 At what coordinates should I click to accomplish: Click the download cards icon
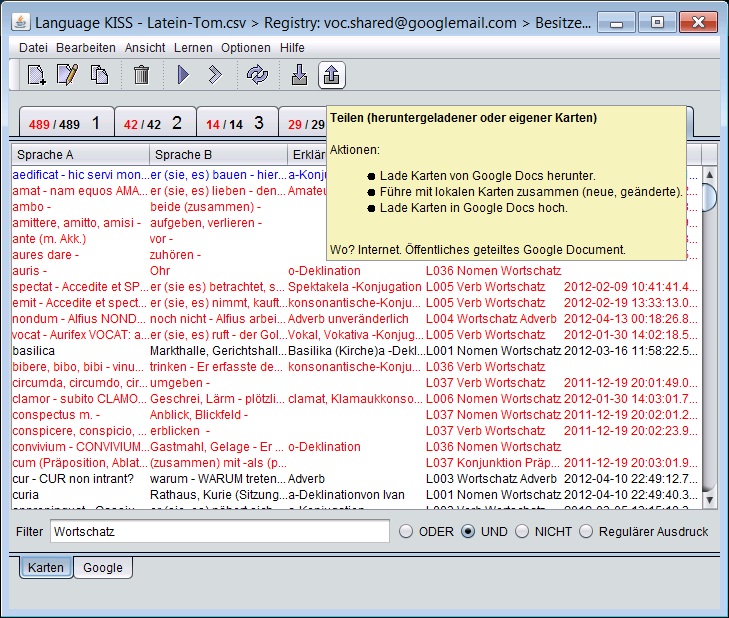(x=299, y=75)
